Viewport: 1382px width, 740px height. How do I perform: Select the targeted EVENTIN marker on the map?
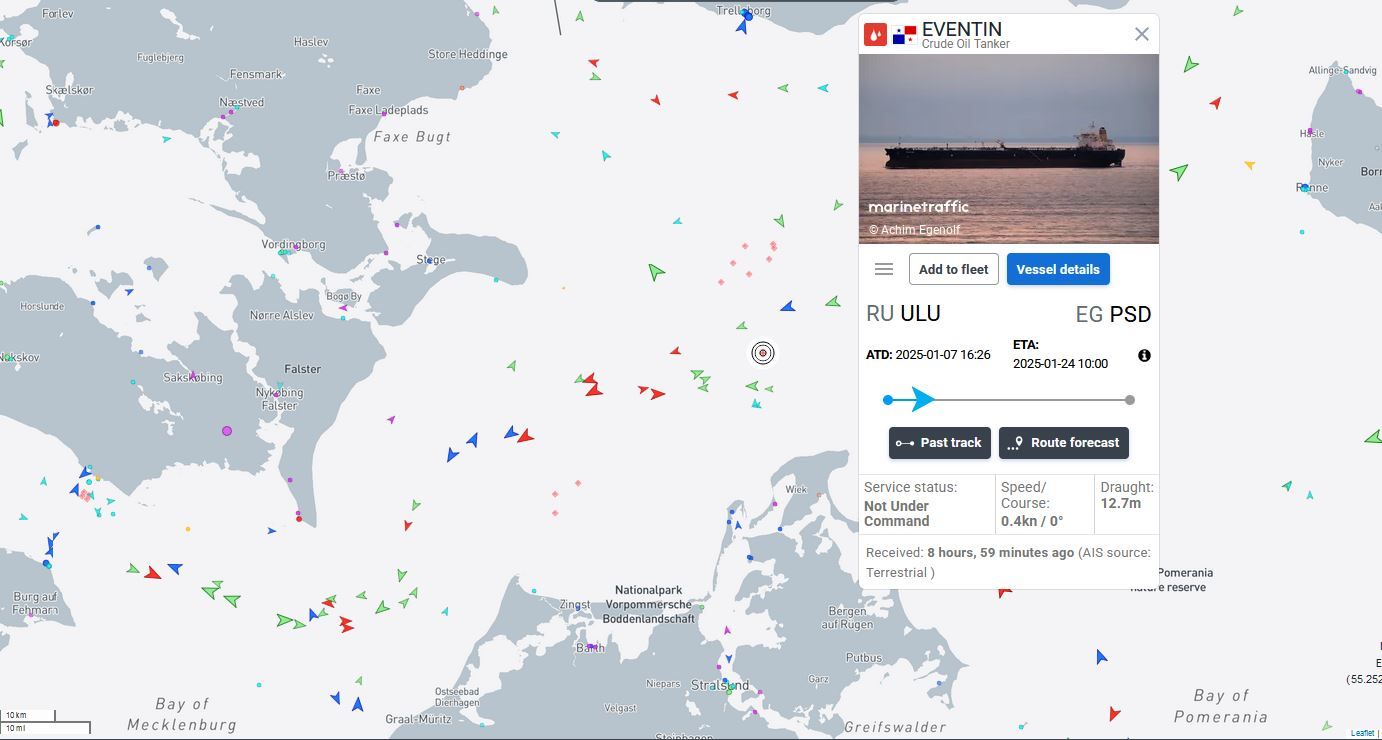pyautogui.click(x=763, y=353)
